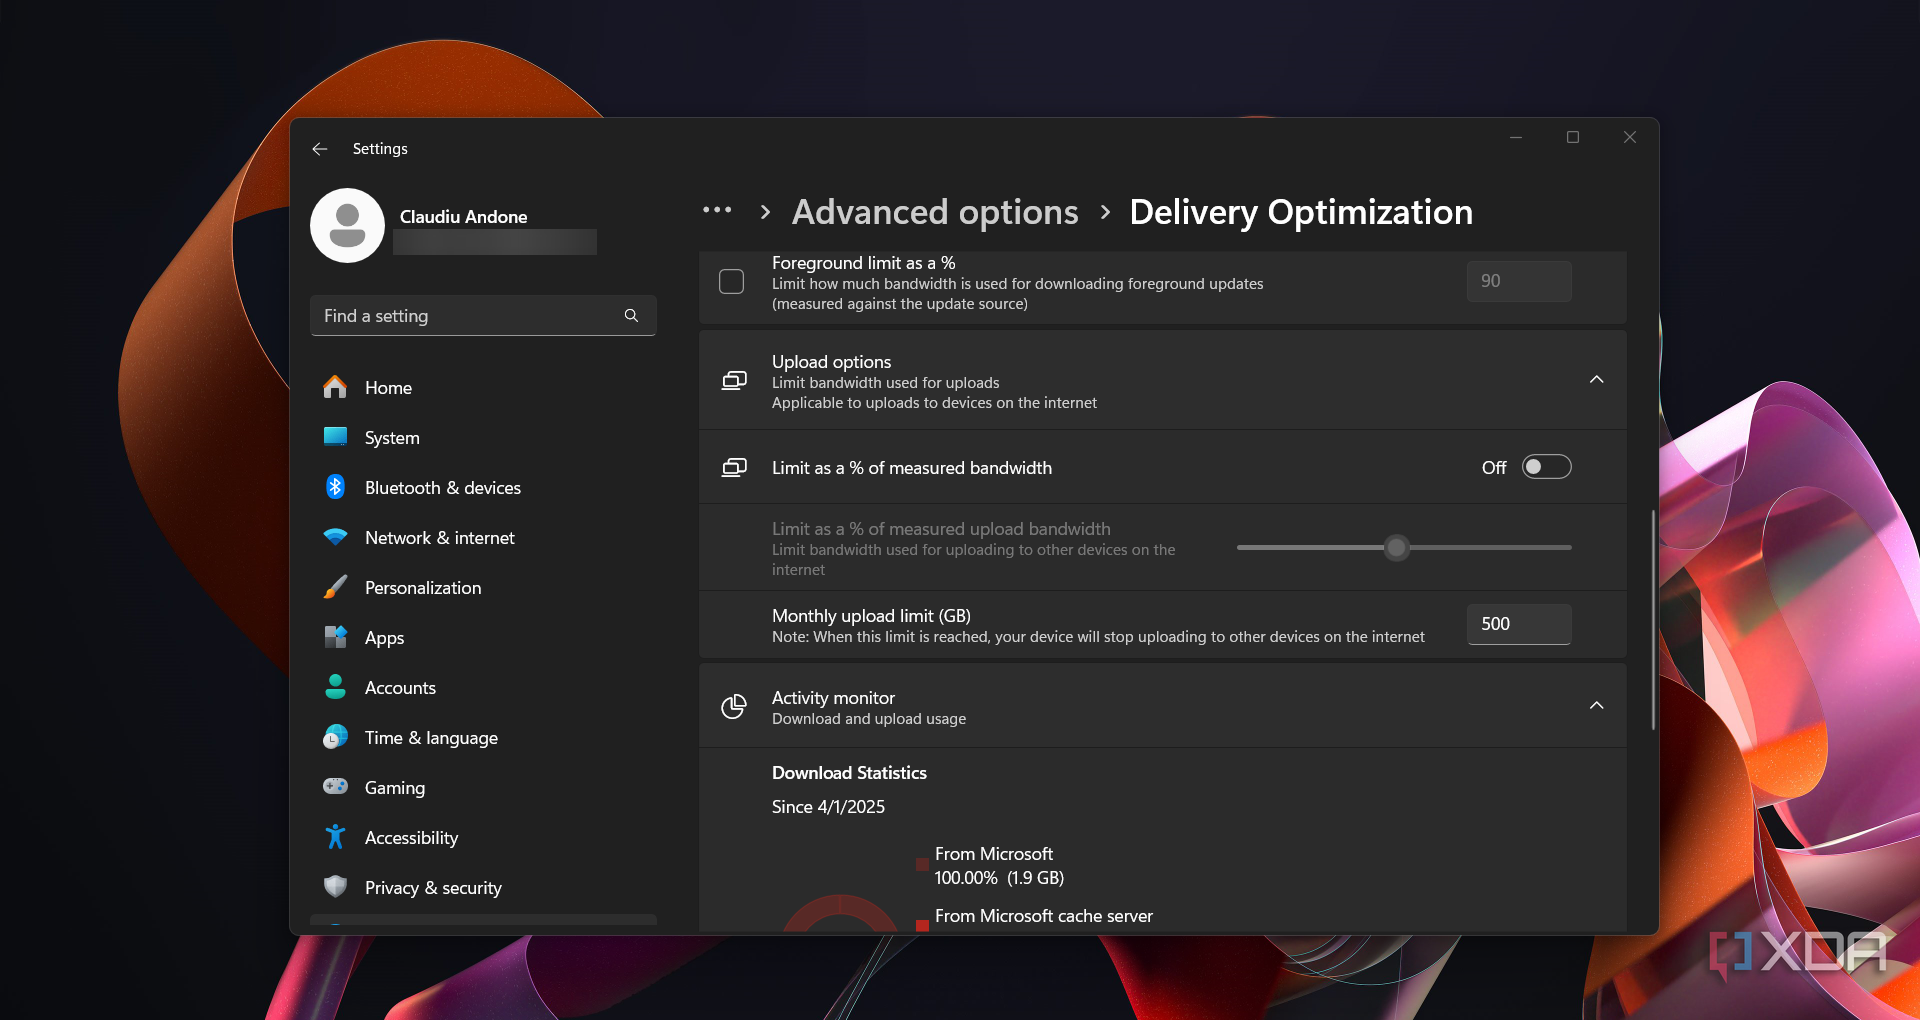Collapse the Upload options section
This screenshot has width=1920, height=1020.
1597,380
